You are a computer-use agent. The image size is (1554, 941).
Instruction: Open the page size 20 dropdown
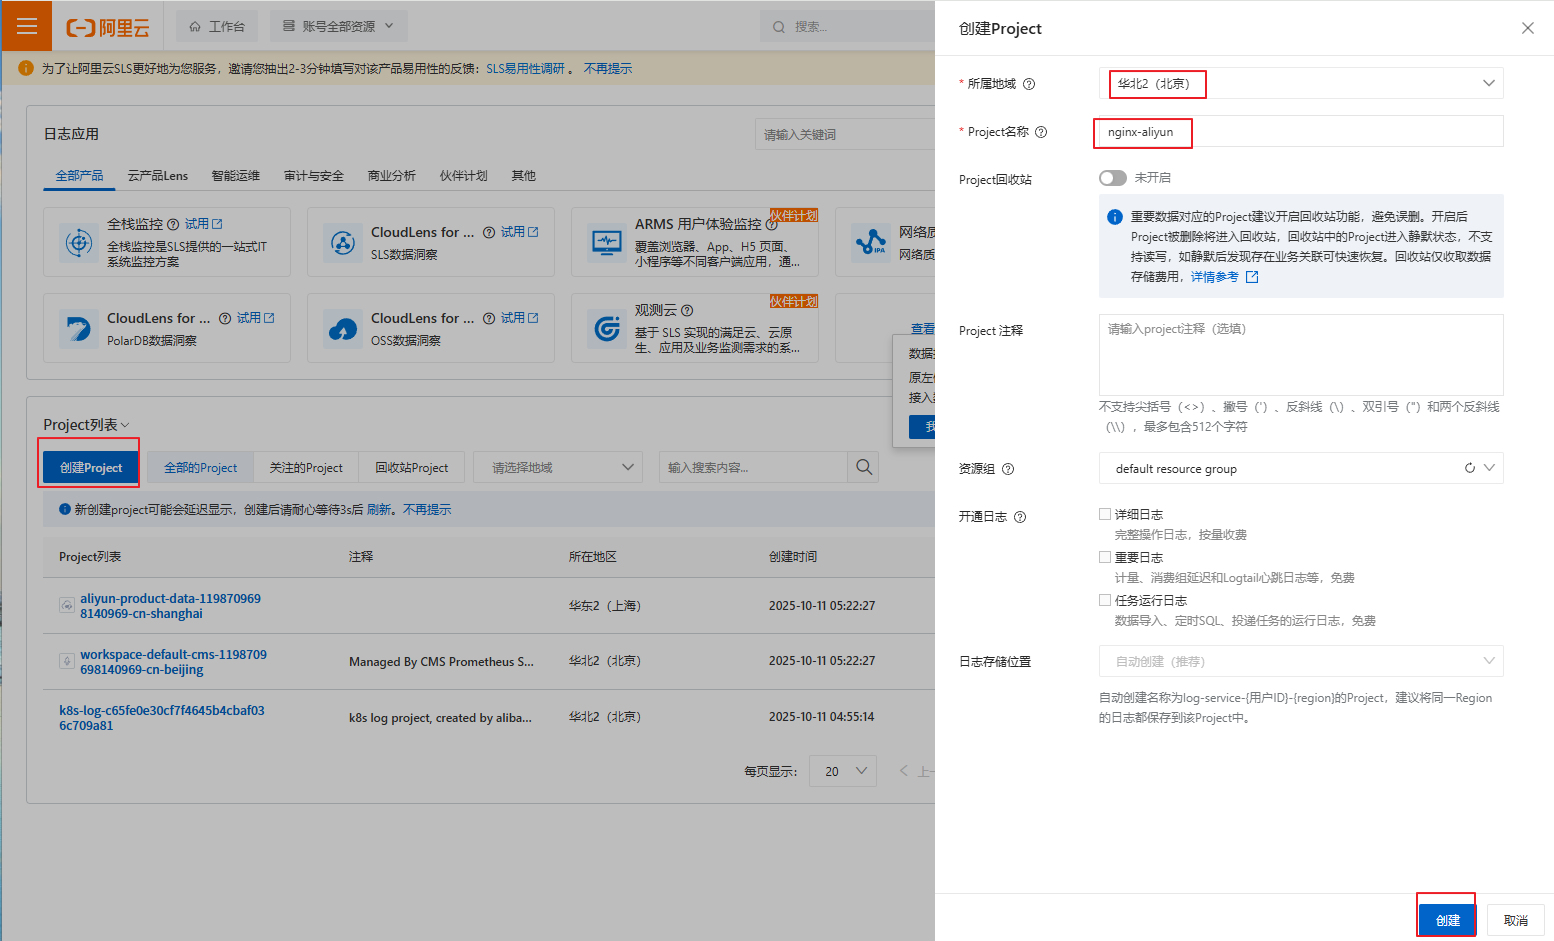[843, 771]
